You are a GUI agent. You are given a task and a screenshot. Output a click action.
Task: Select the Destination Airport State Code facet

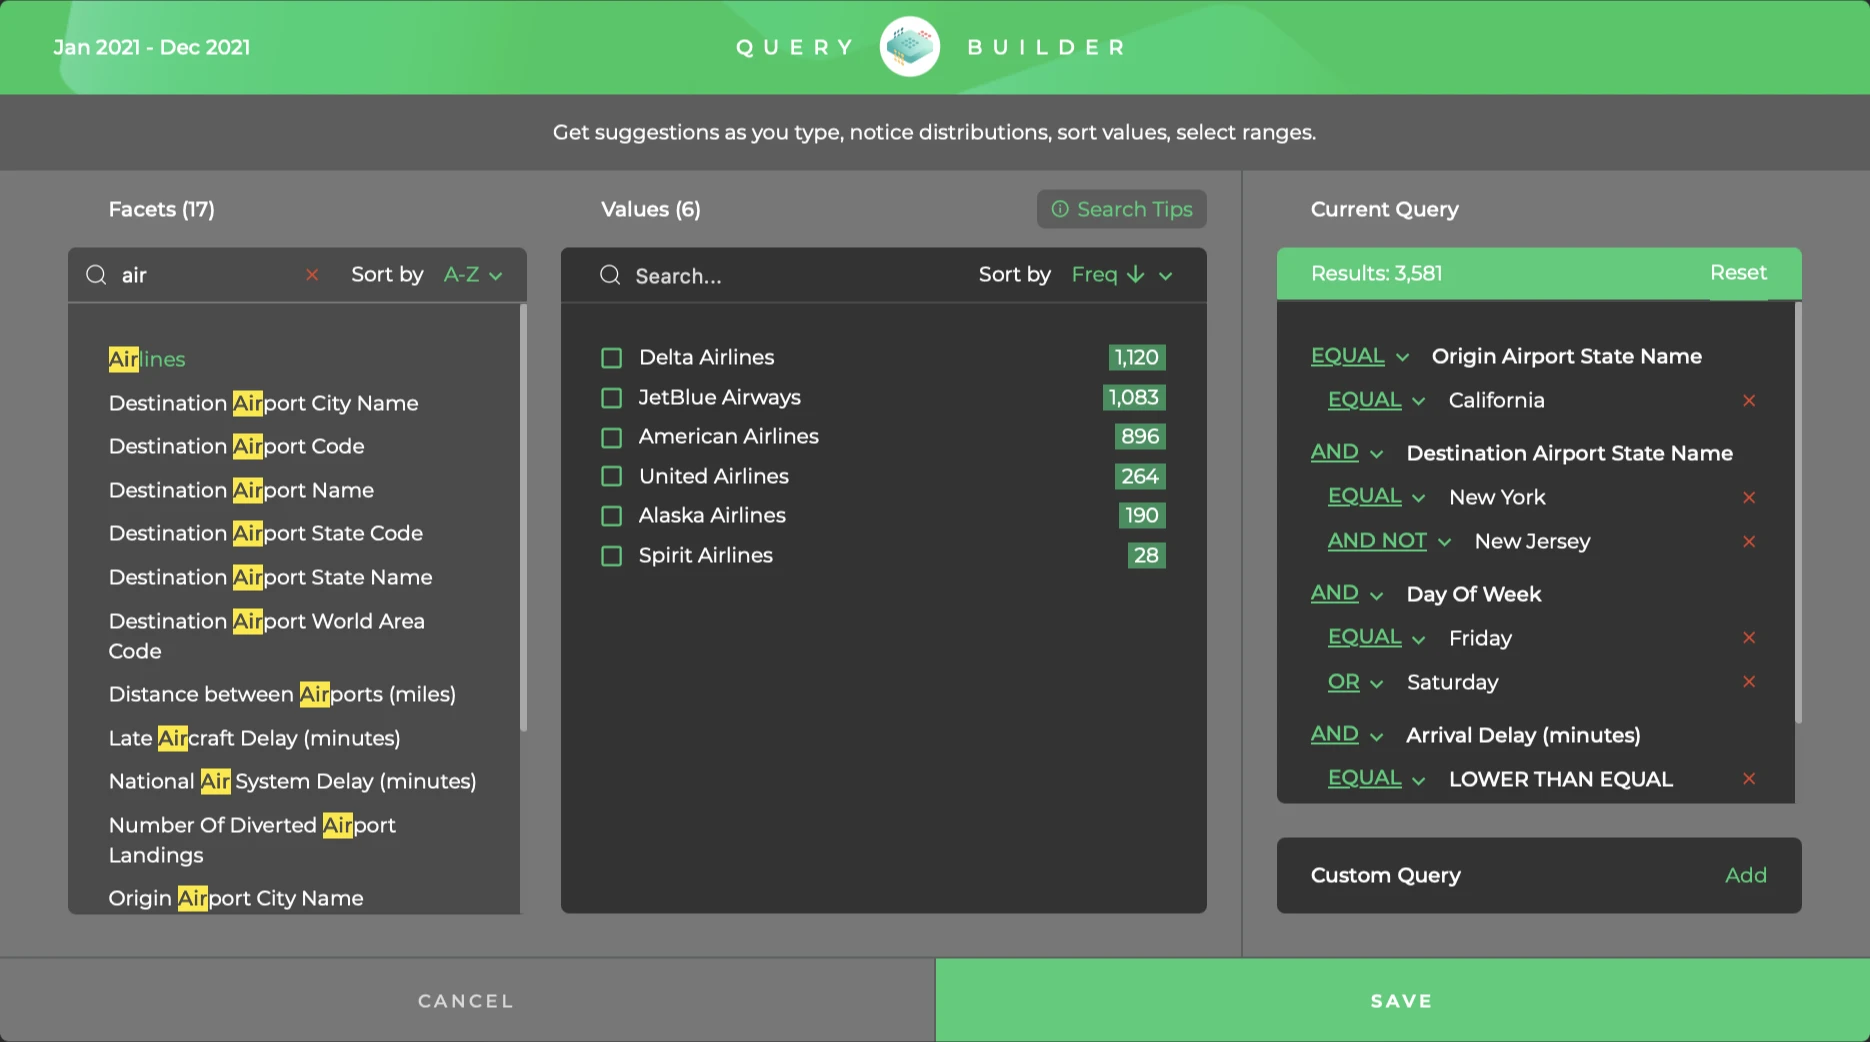pos(266,533)
